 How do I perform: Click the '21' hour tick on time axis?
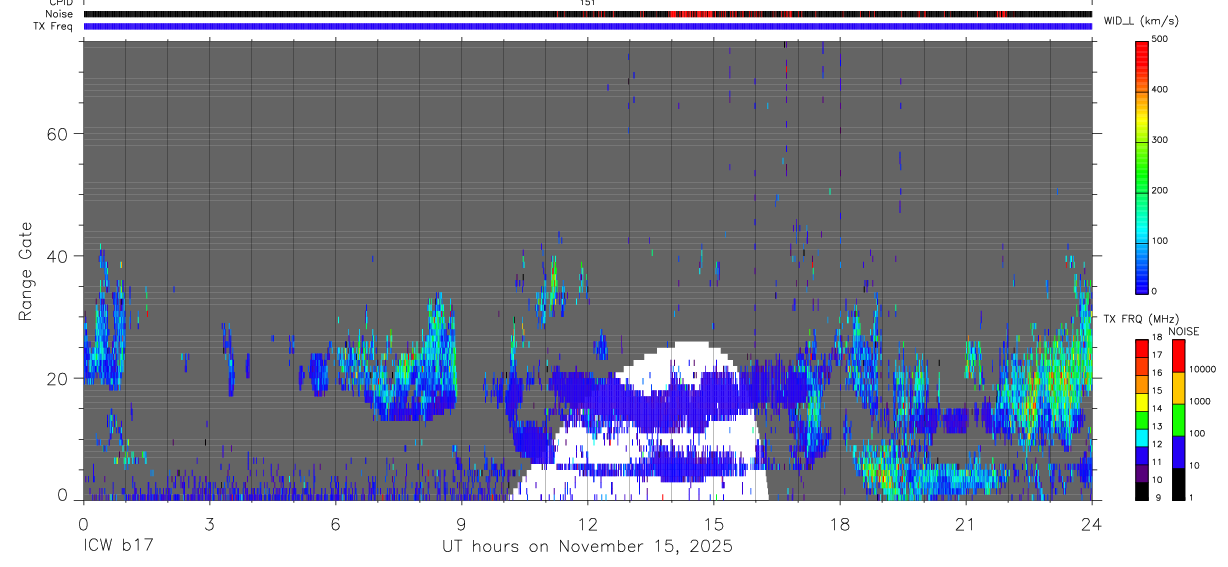966,525
